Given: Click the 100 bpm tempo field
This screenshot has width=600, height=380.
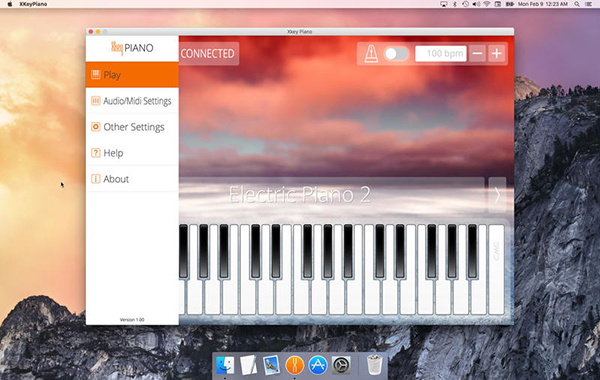Looking at the screenshot, I should (441, 54).
